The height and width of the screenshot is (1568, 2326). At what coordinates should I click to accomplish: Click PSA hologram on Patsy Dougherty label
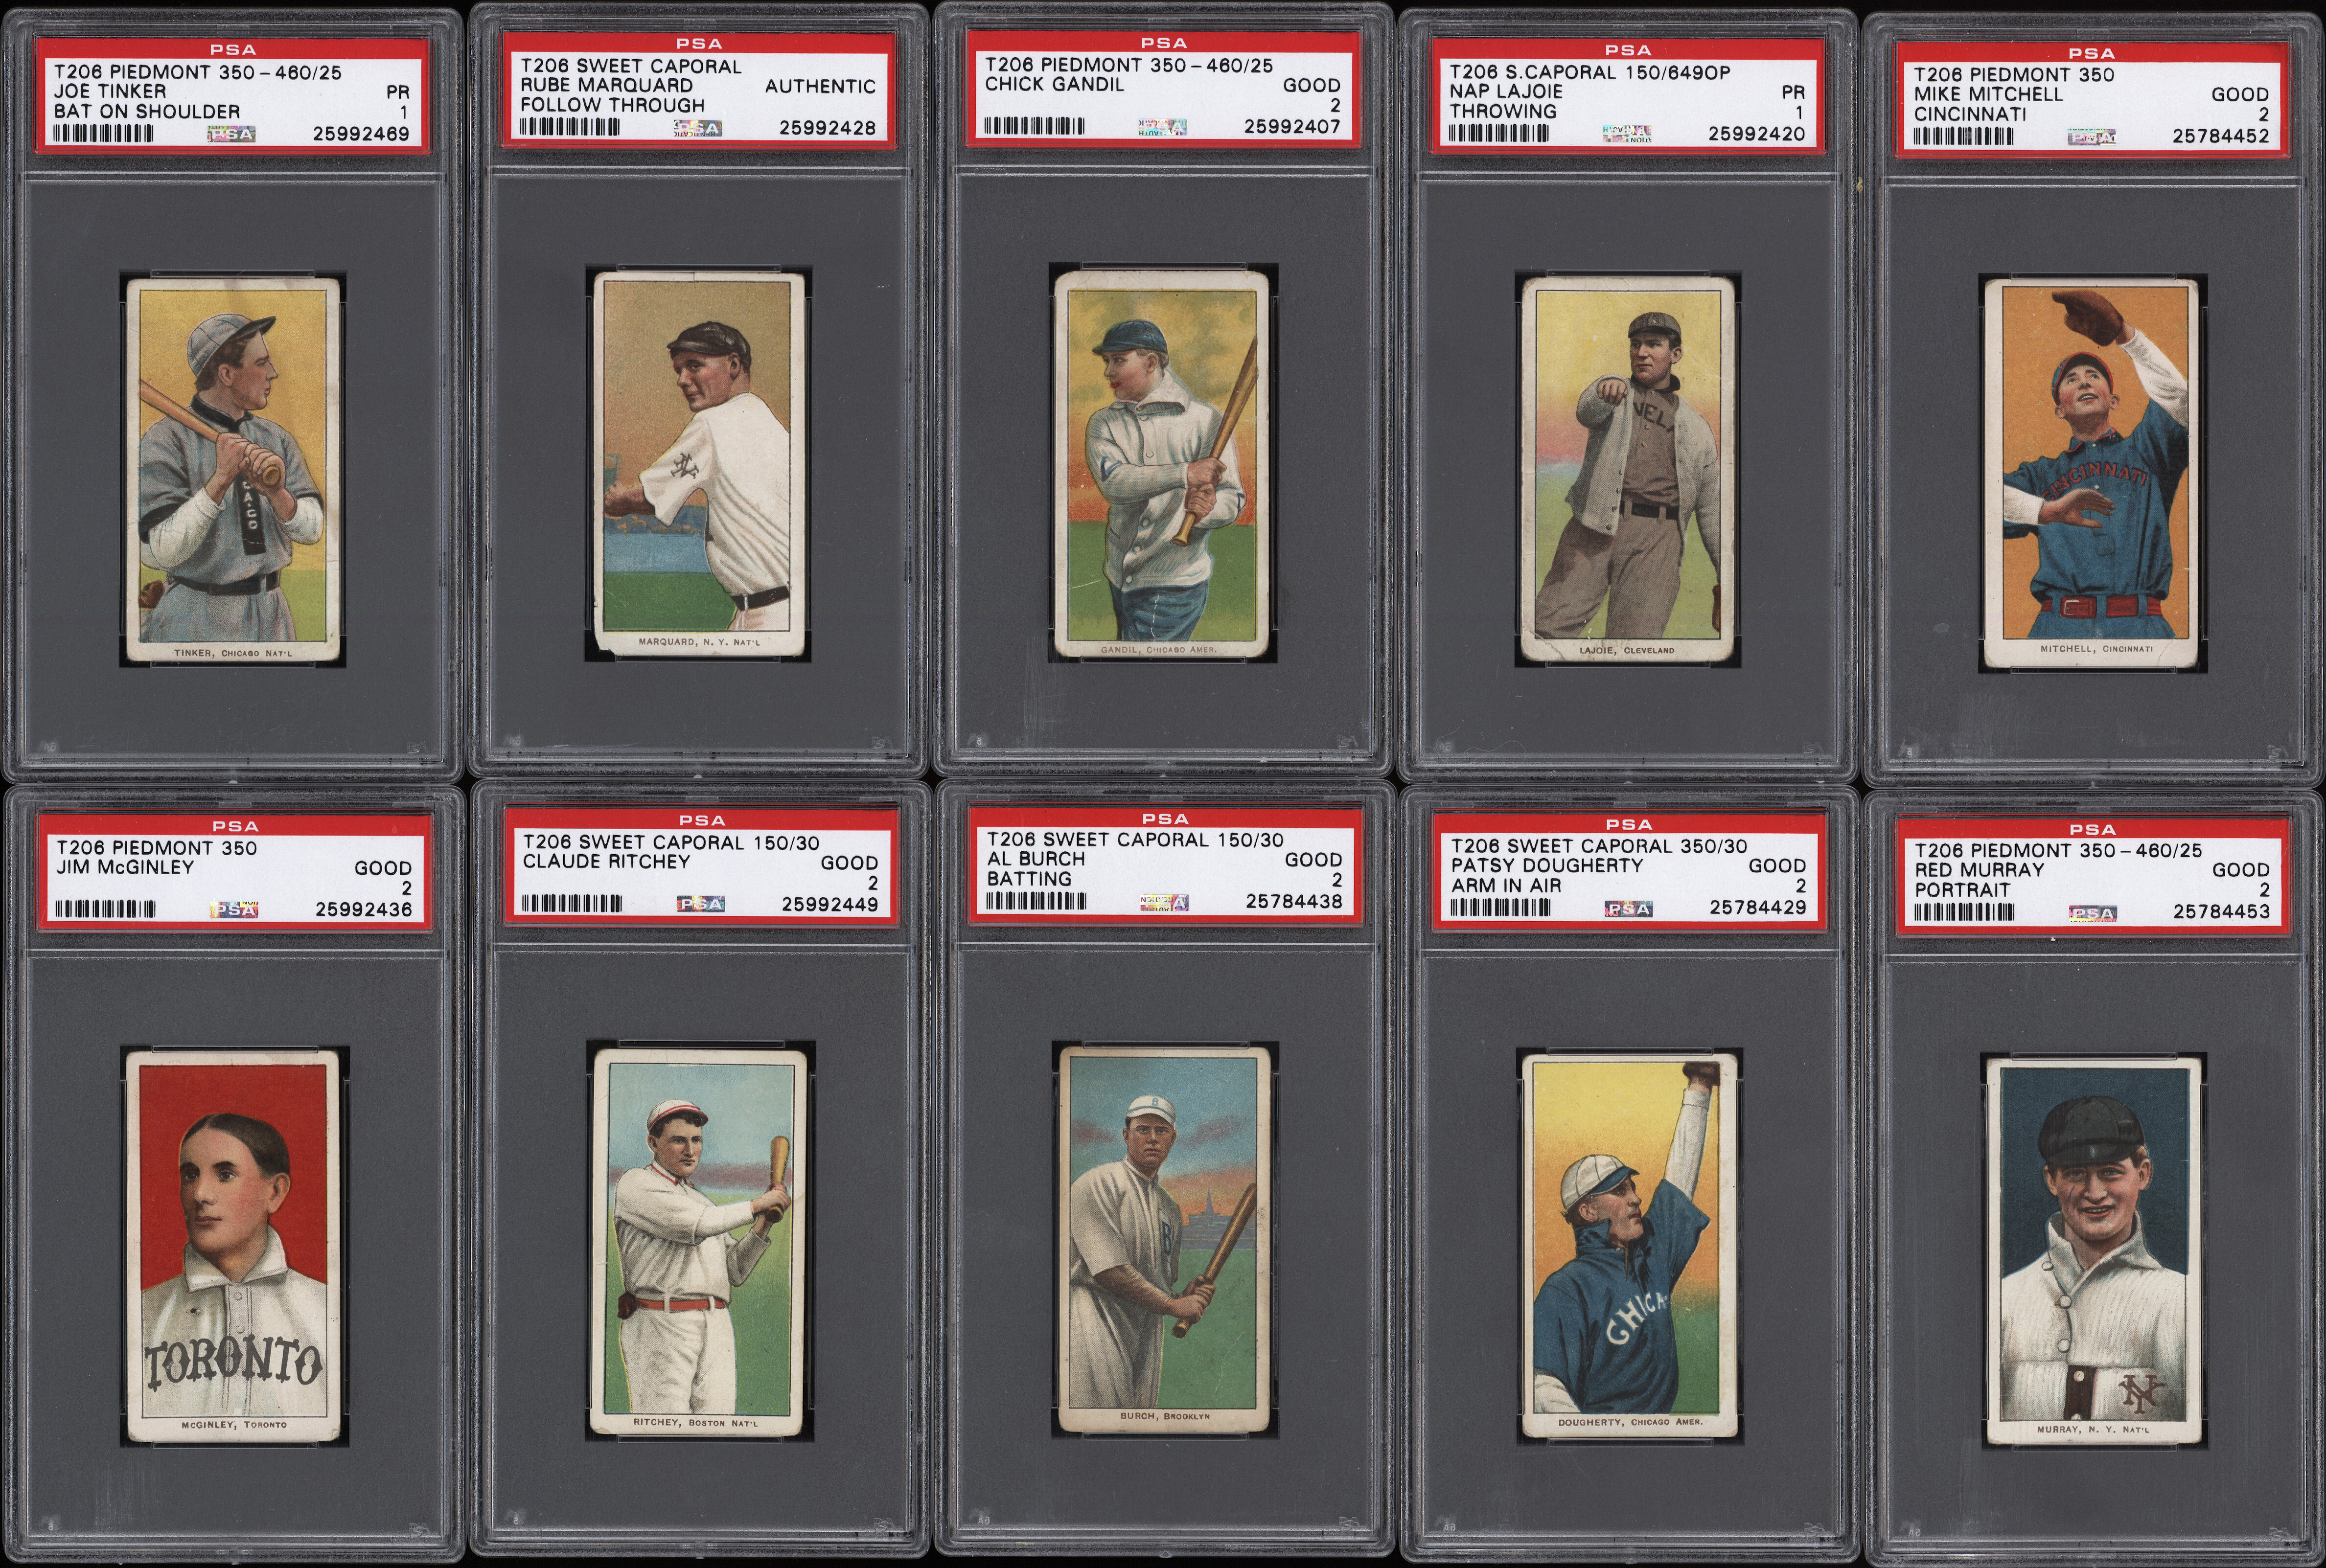tap(1628, 908)
